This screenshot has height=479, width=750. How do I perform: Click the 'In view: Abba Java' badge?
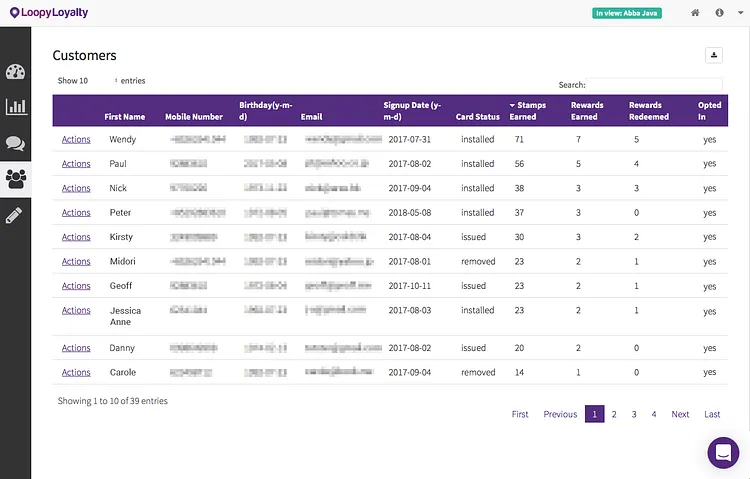pyautogui.click(x=627, y=13)
